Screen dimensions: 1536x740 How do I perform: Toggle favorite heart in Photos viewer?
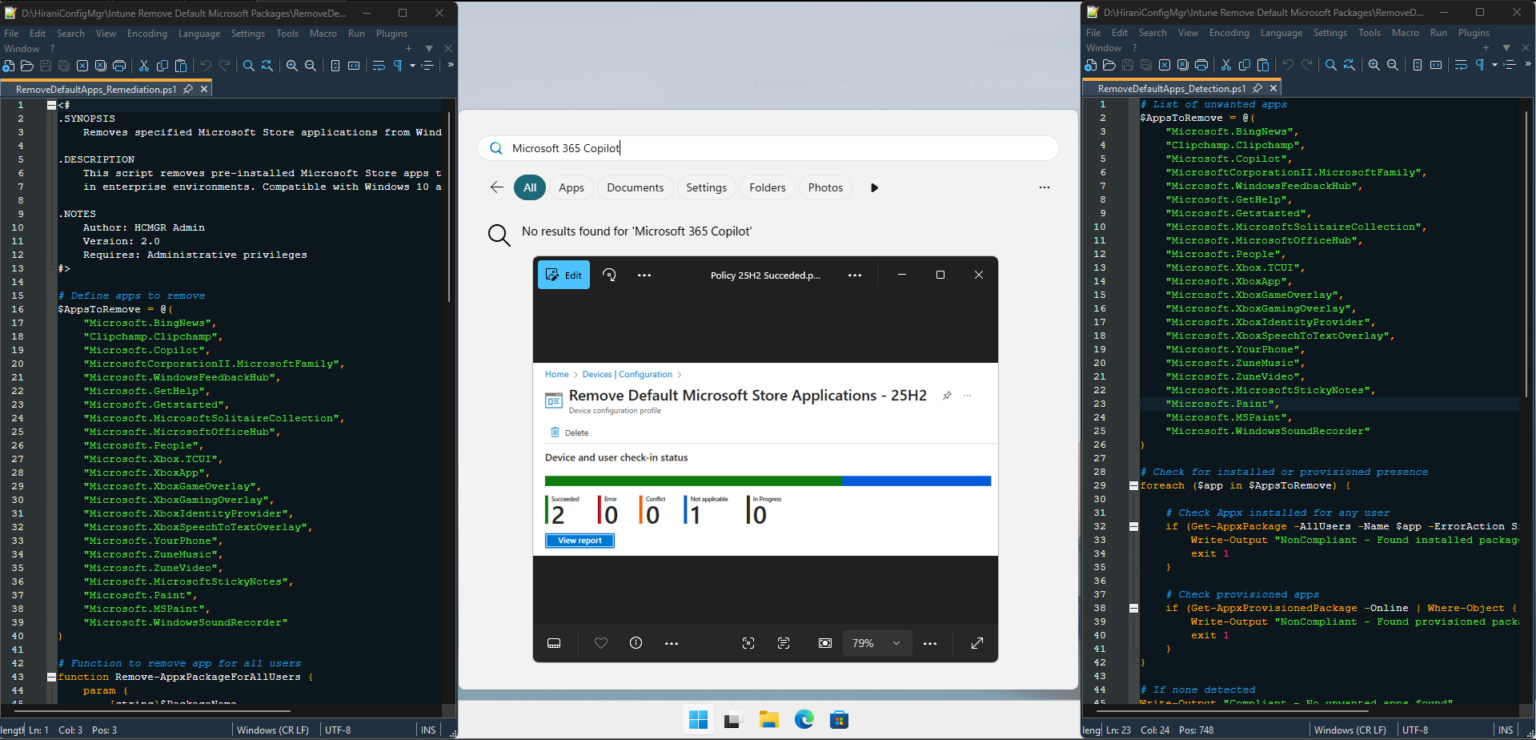(601, 643)
